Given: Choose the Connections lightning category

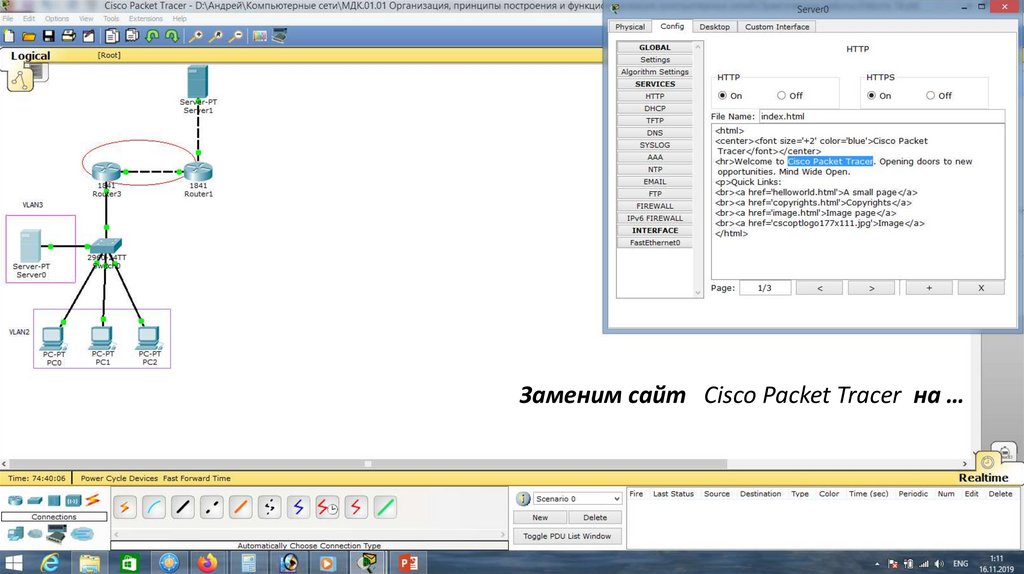Looking at the screenshot, I should (x=93, y=501).
